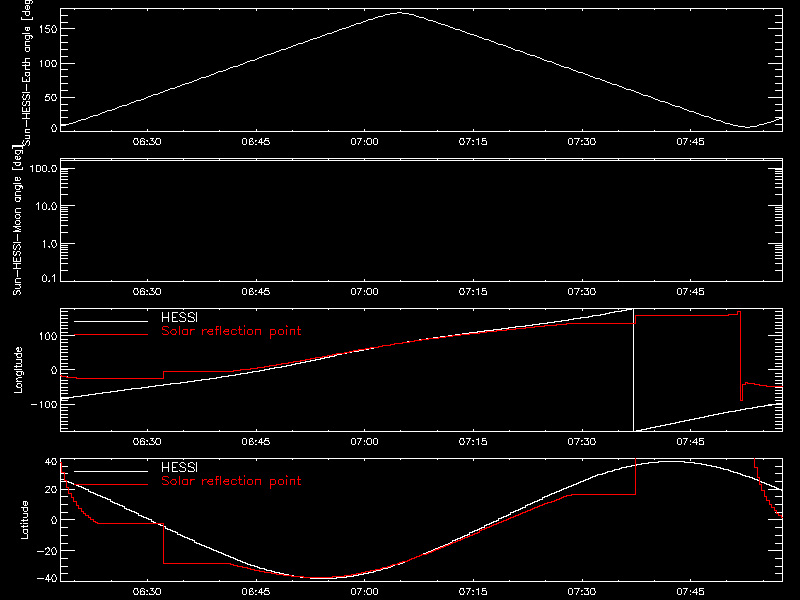Click 06:30 time label of Earth angle plot
Screen dimensions: 800x600
point(147,142)
